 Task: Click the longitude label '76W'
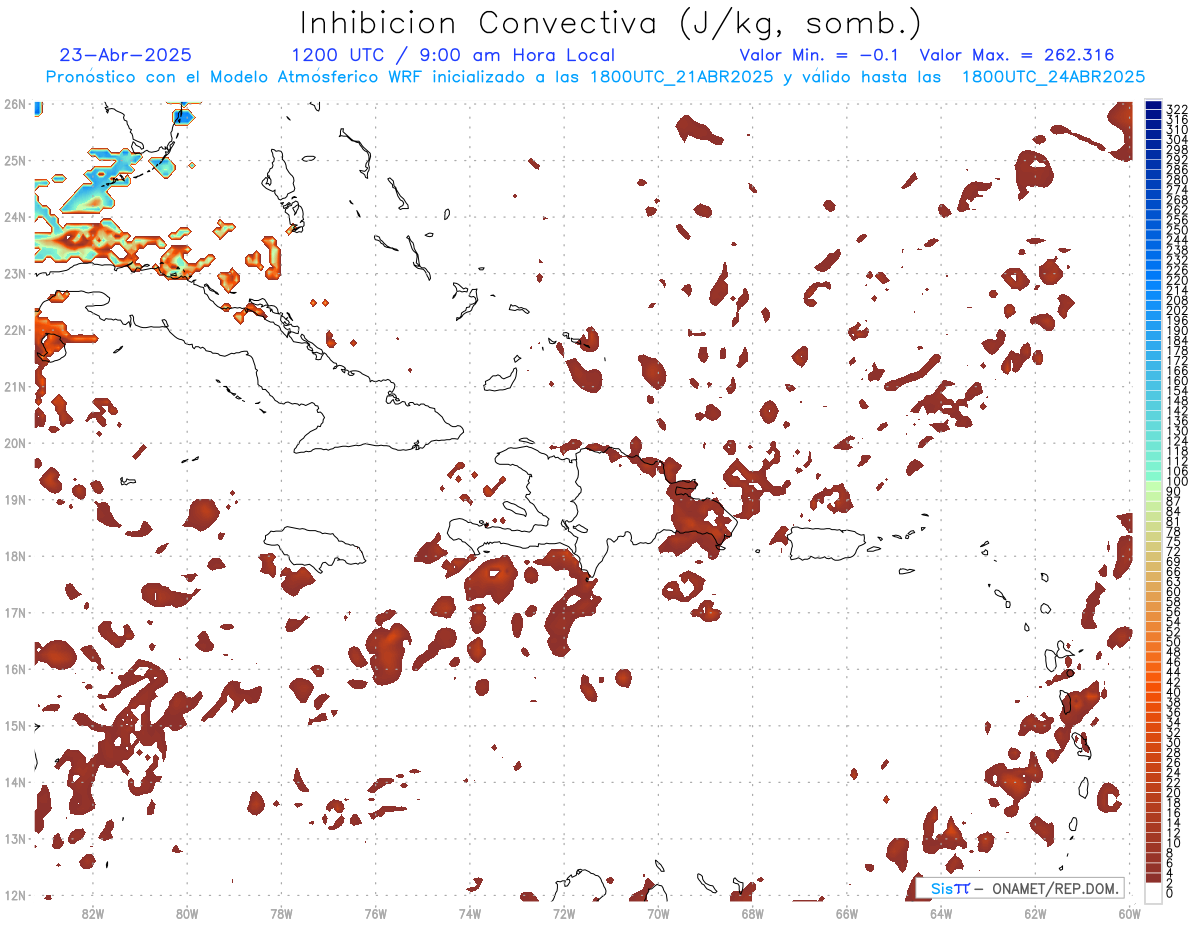(x=375, y=913)
